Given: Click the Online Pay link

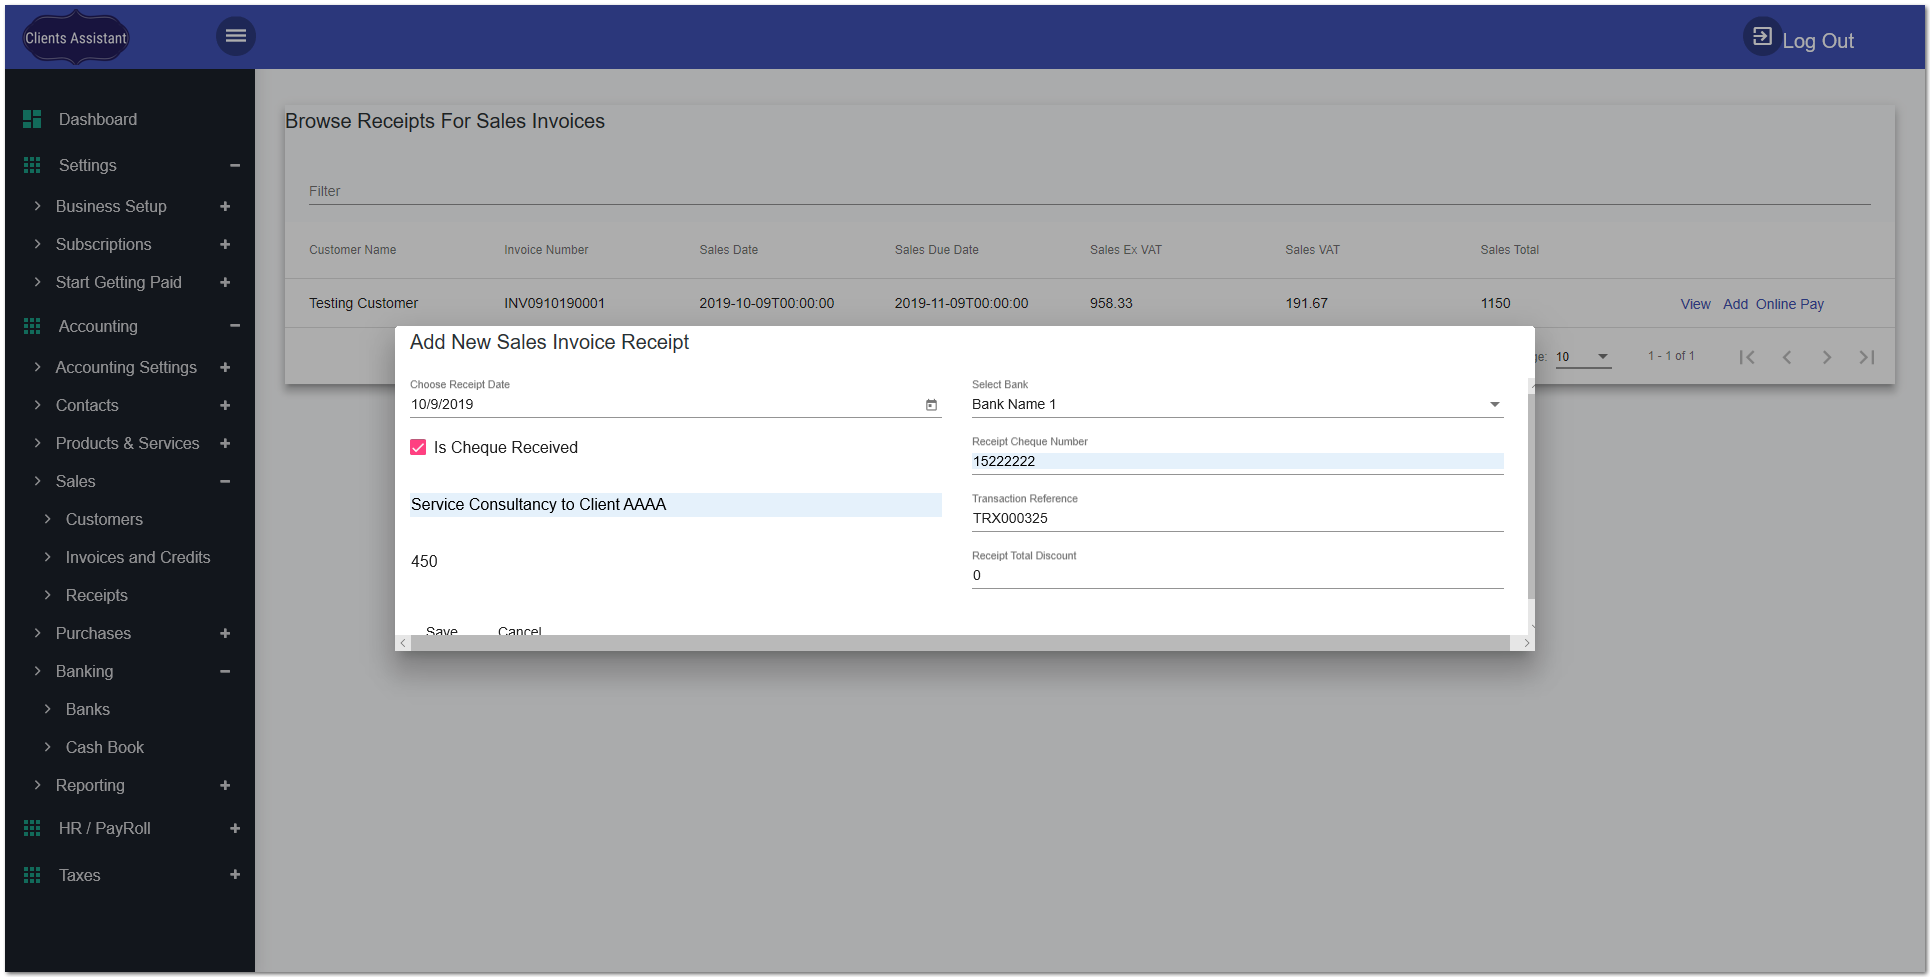Looking at the screenshot, I should 1789,304.
